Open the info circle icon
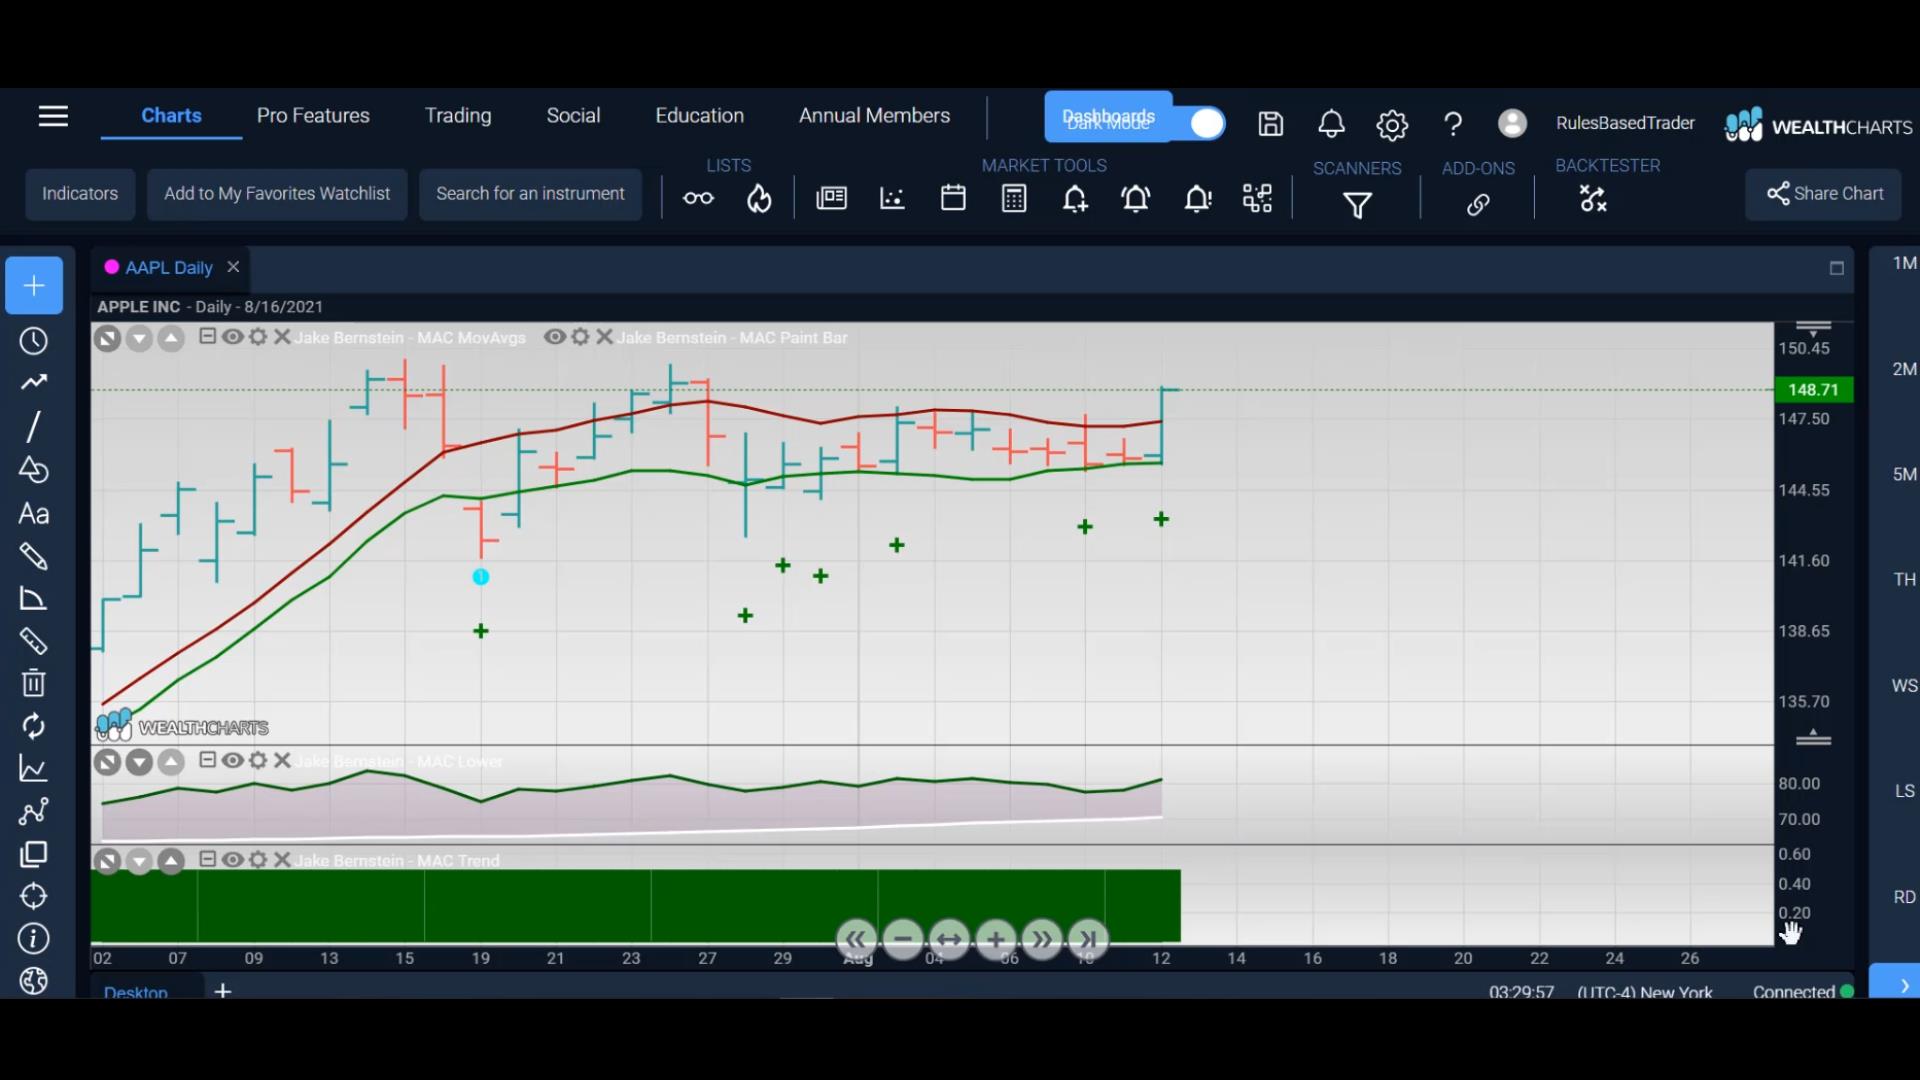 tap(34, 938)
